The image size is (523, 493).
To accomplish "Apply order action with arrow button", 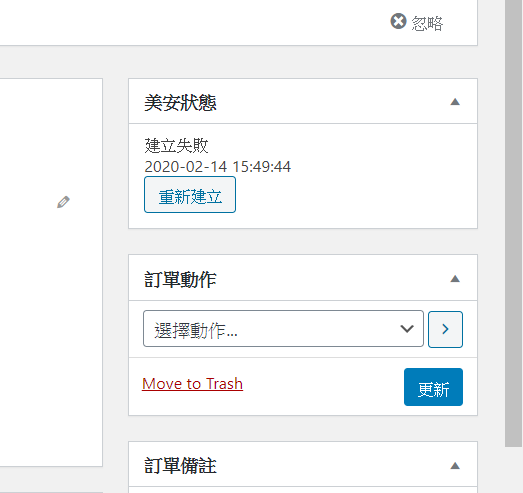I will point(445,329).
